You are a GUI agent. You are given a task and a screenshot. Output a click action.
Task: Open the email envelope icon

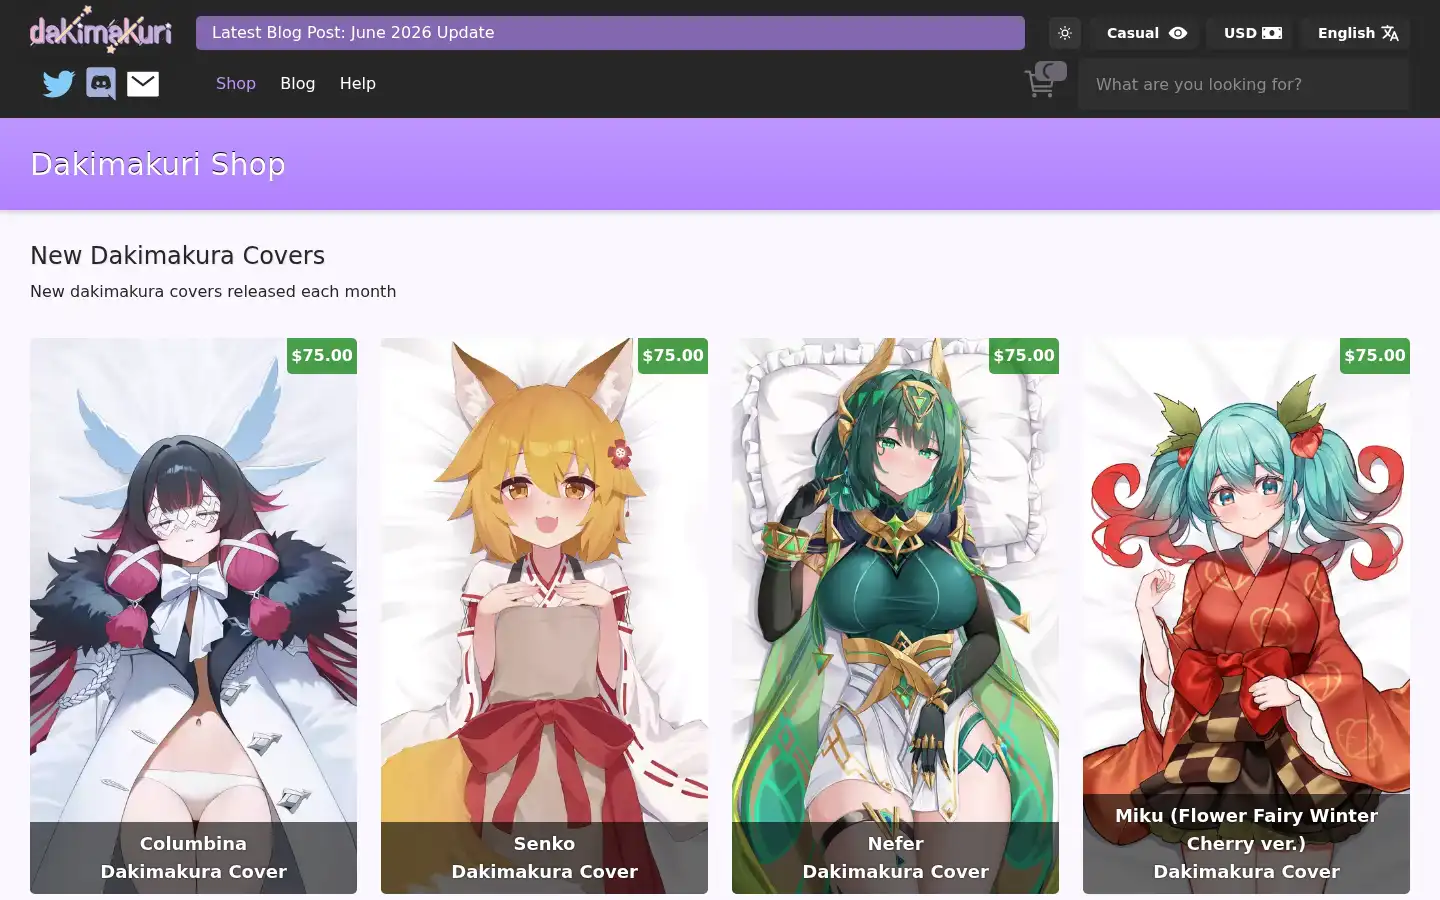pyautogui.click(x=143, y=84)
